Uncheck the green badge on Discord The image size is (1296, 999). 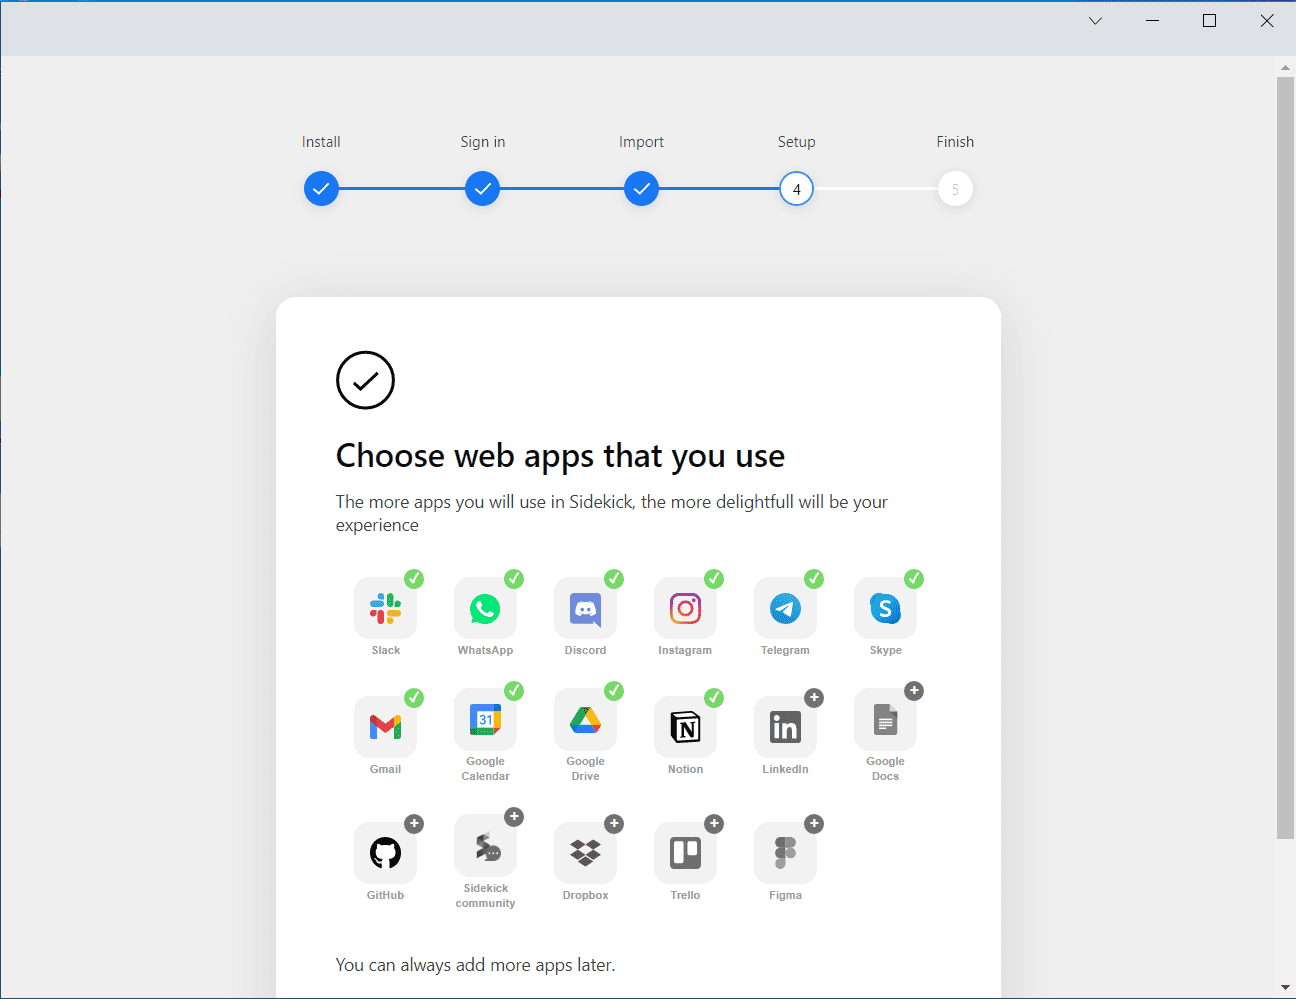(x=614, y=579)
